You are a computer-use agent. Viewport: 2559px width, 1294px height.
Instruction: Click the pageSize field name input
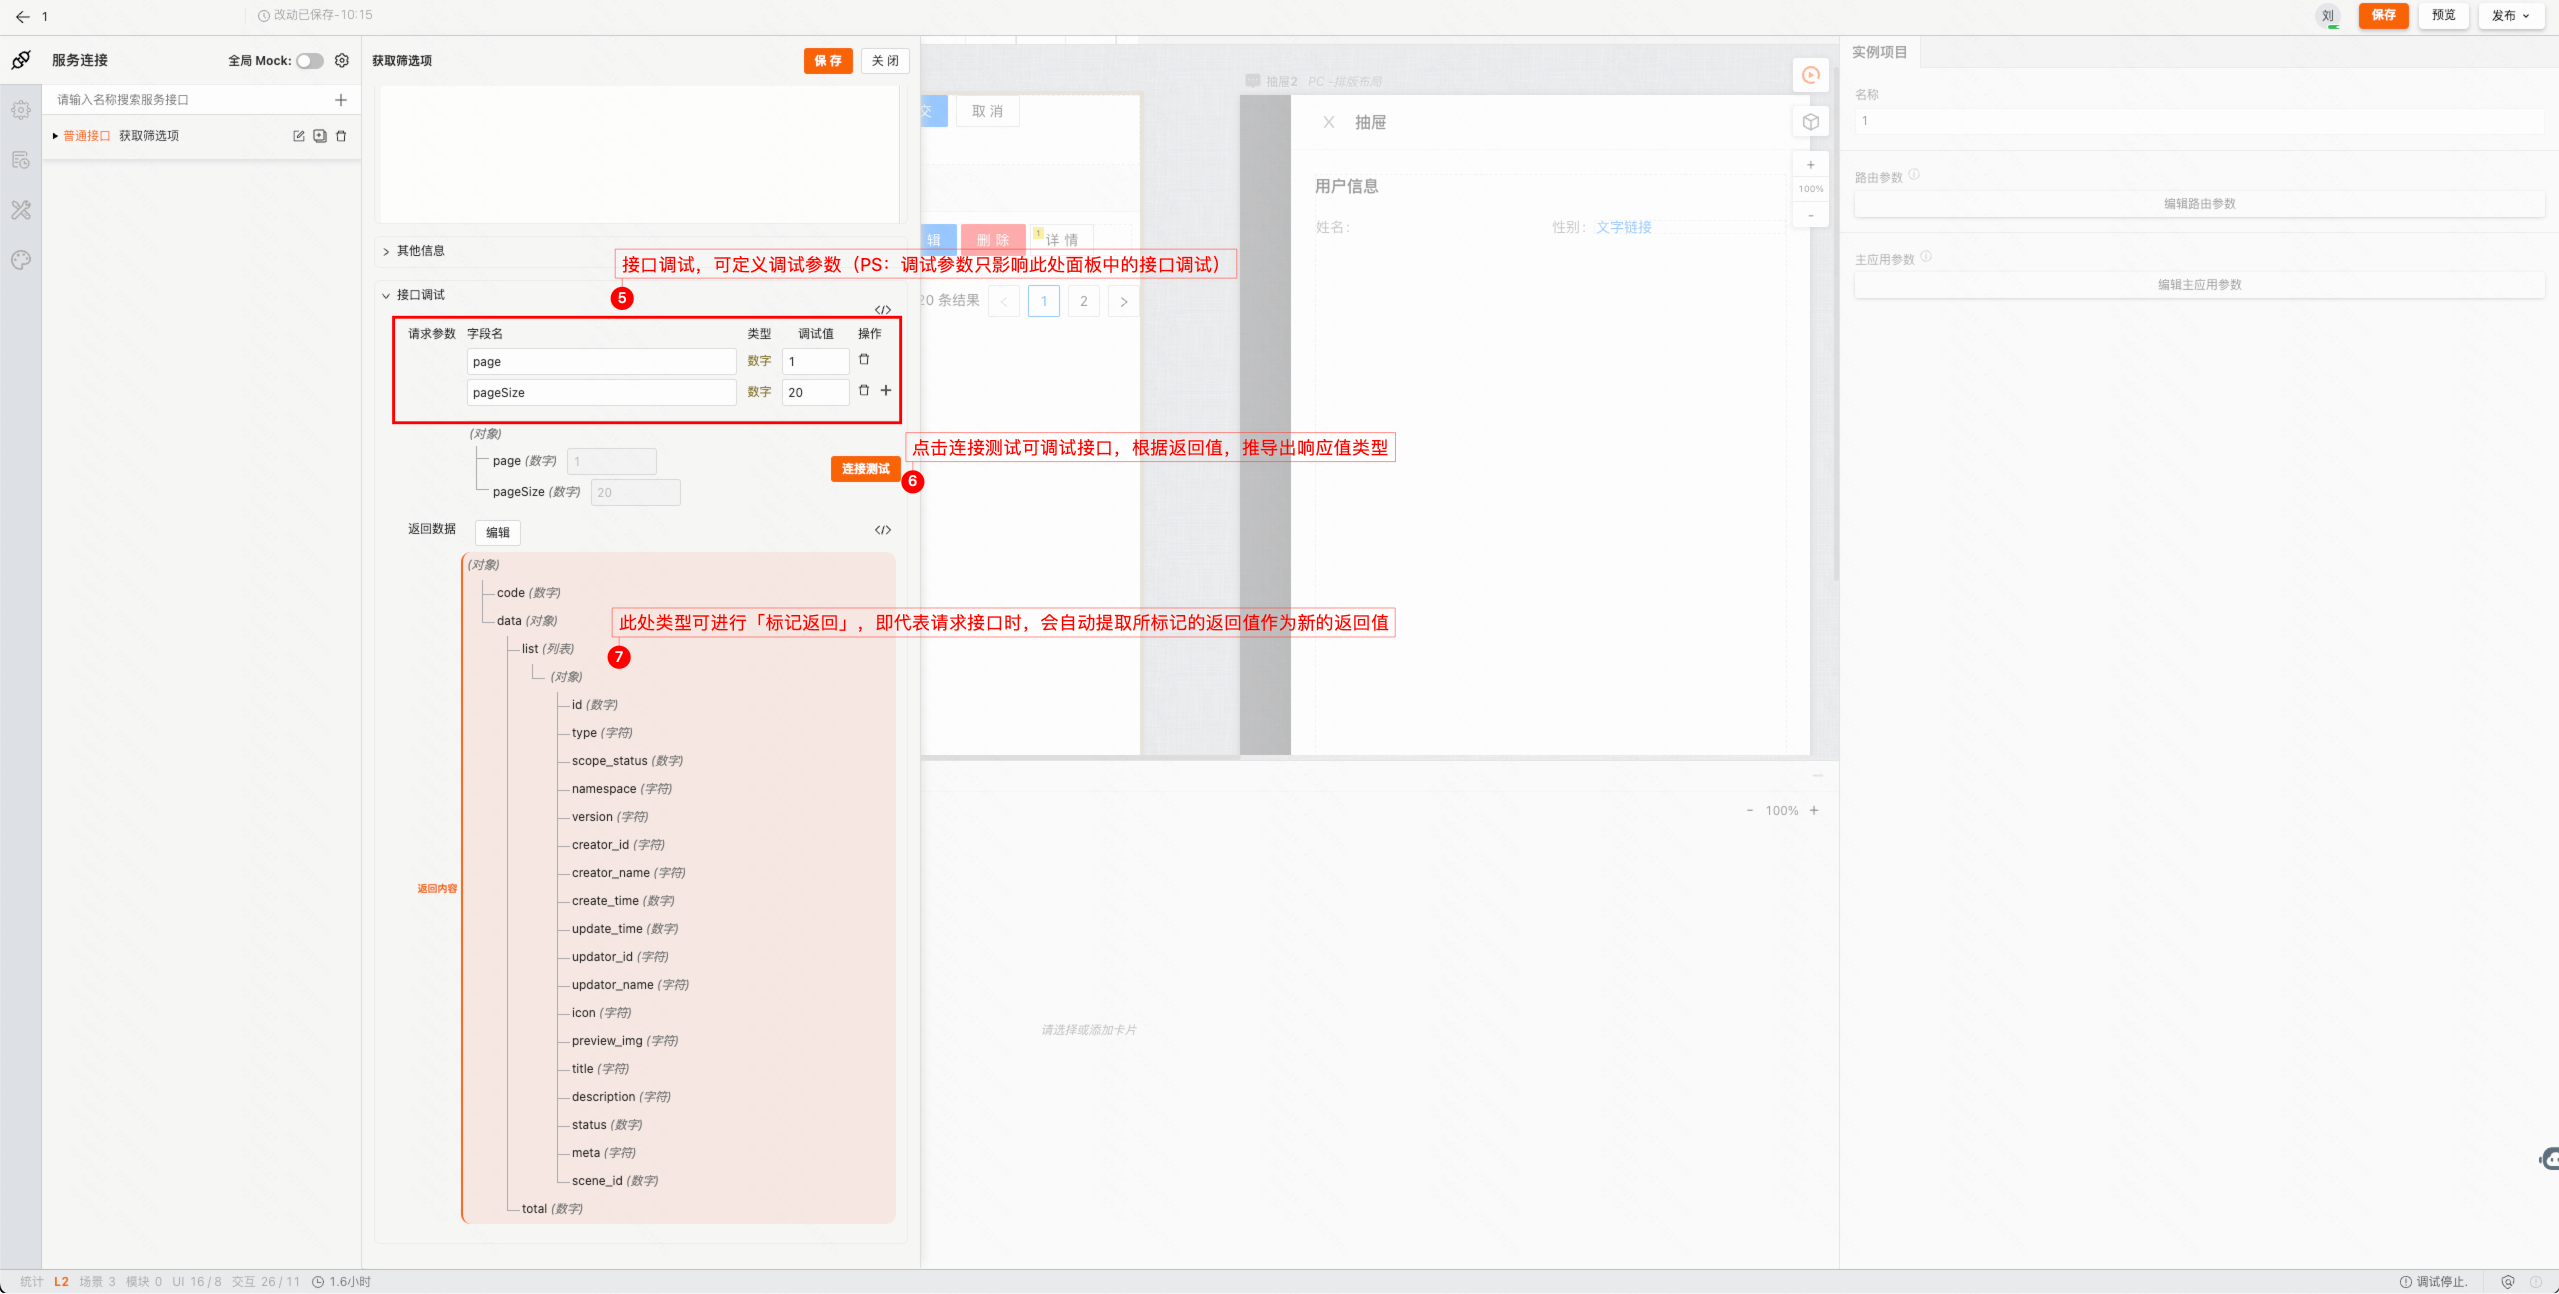(x=602, y=393)
